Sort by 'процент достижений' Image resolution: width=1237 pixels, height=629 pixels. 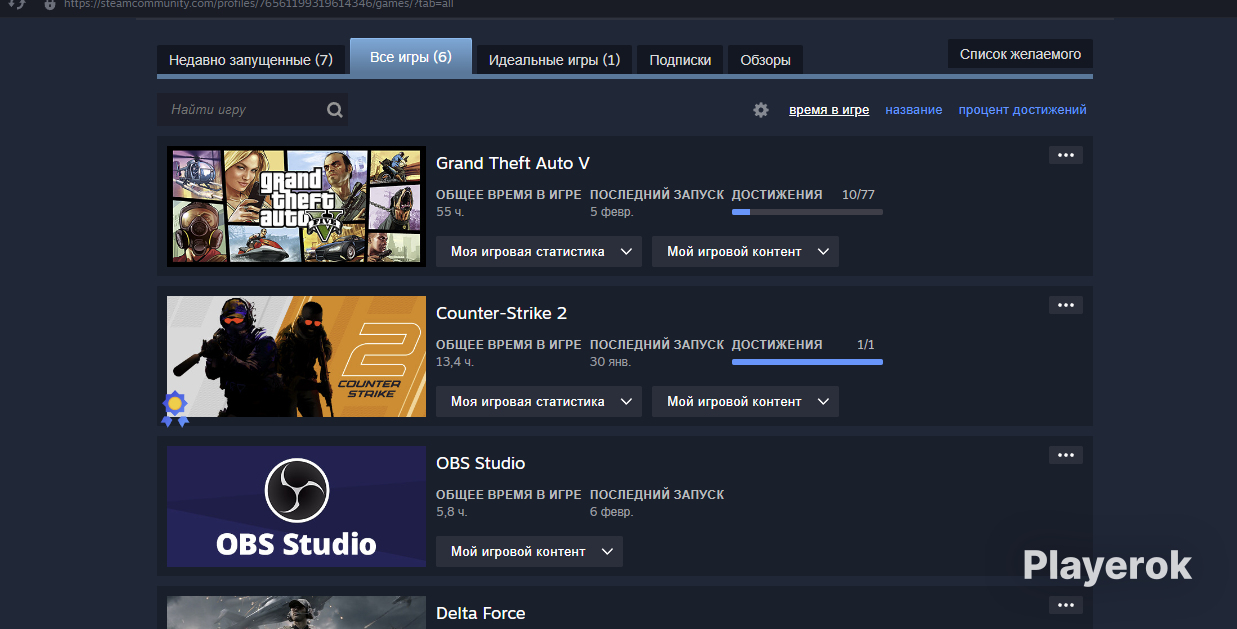coord(1022,110)
